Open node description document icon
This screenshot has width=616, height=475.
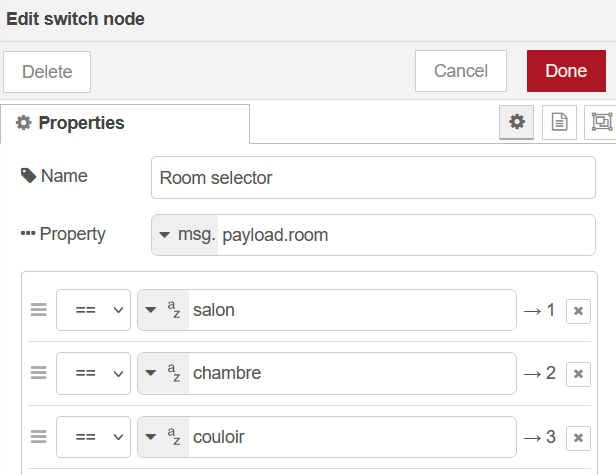click(x=559, y=122)
